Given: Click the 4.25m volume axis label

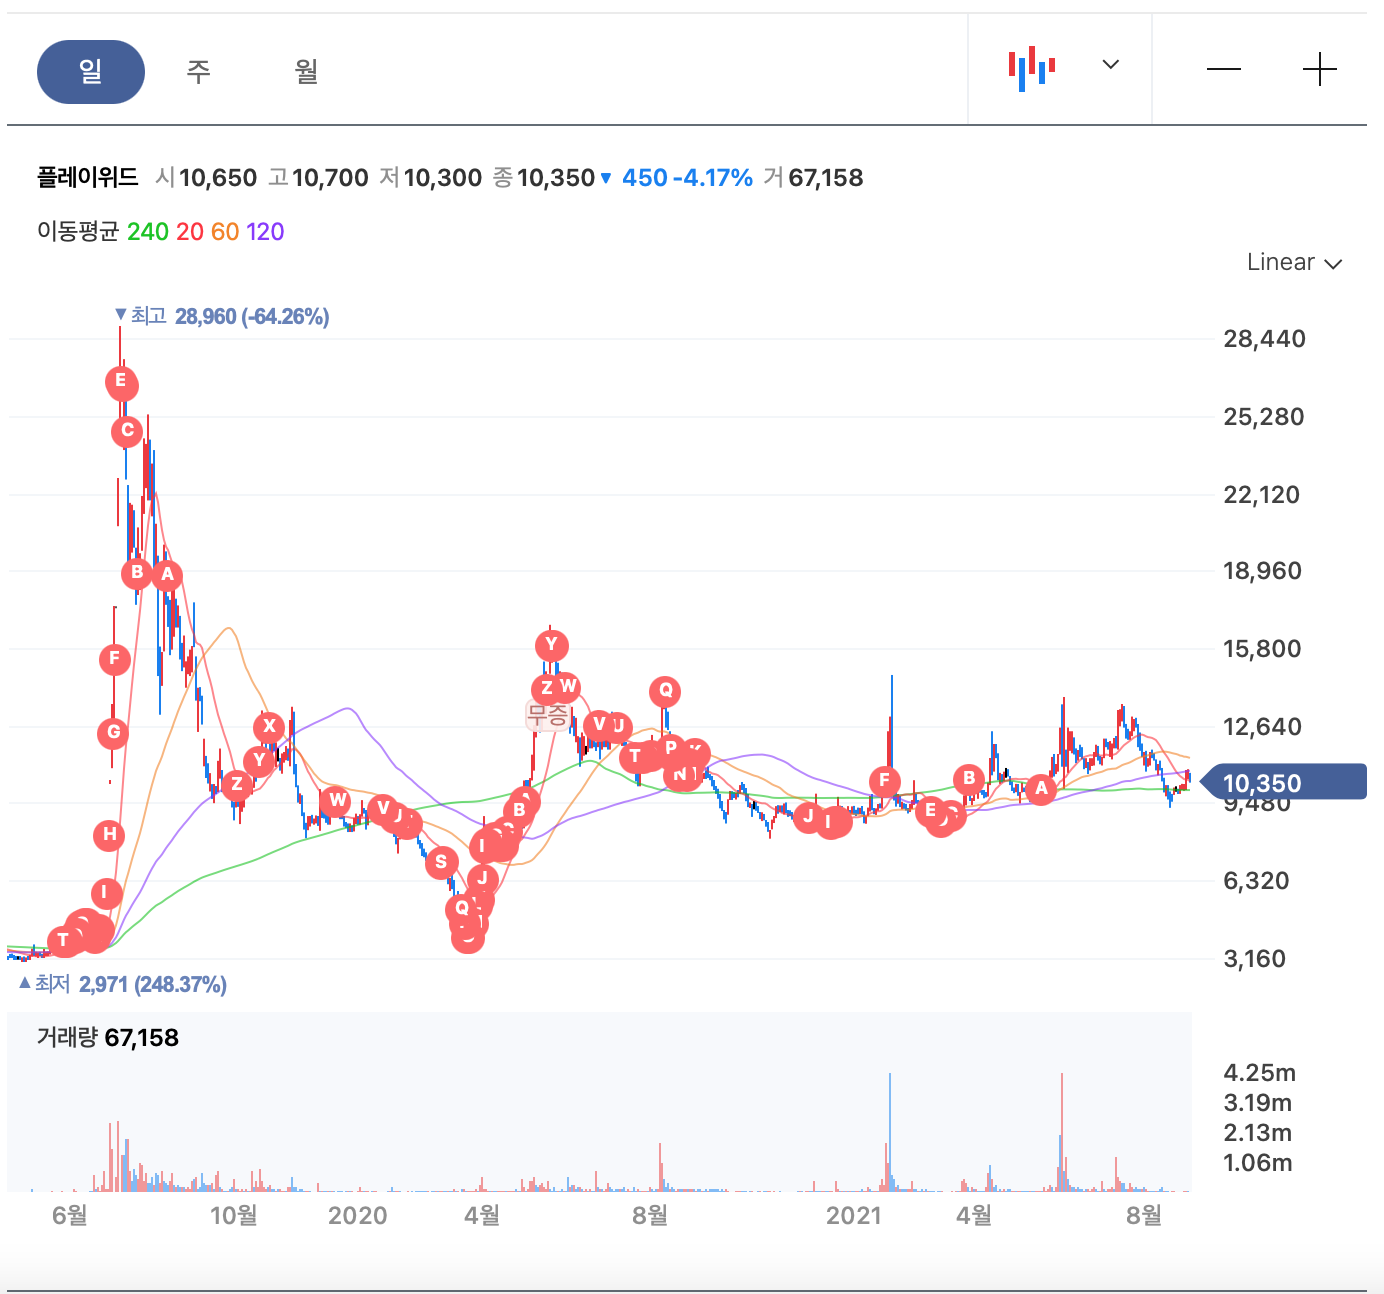Looking at the screenshot, I should [1259, 1073].
